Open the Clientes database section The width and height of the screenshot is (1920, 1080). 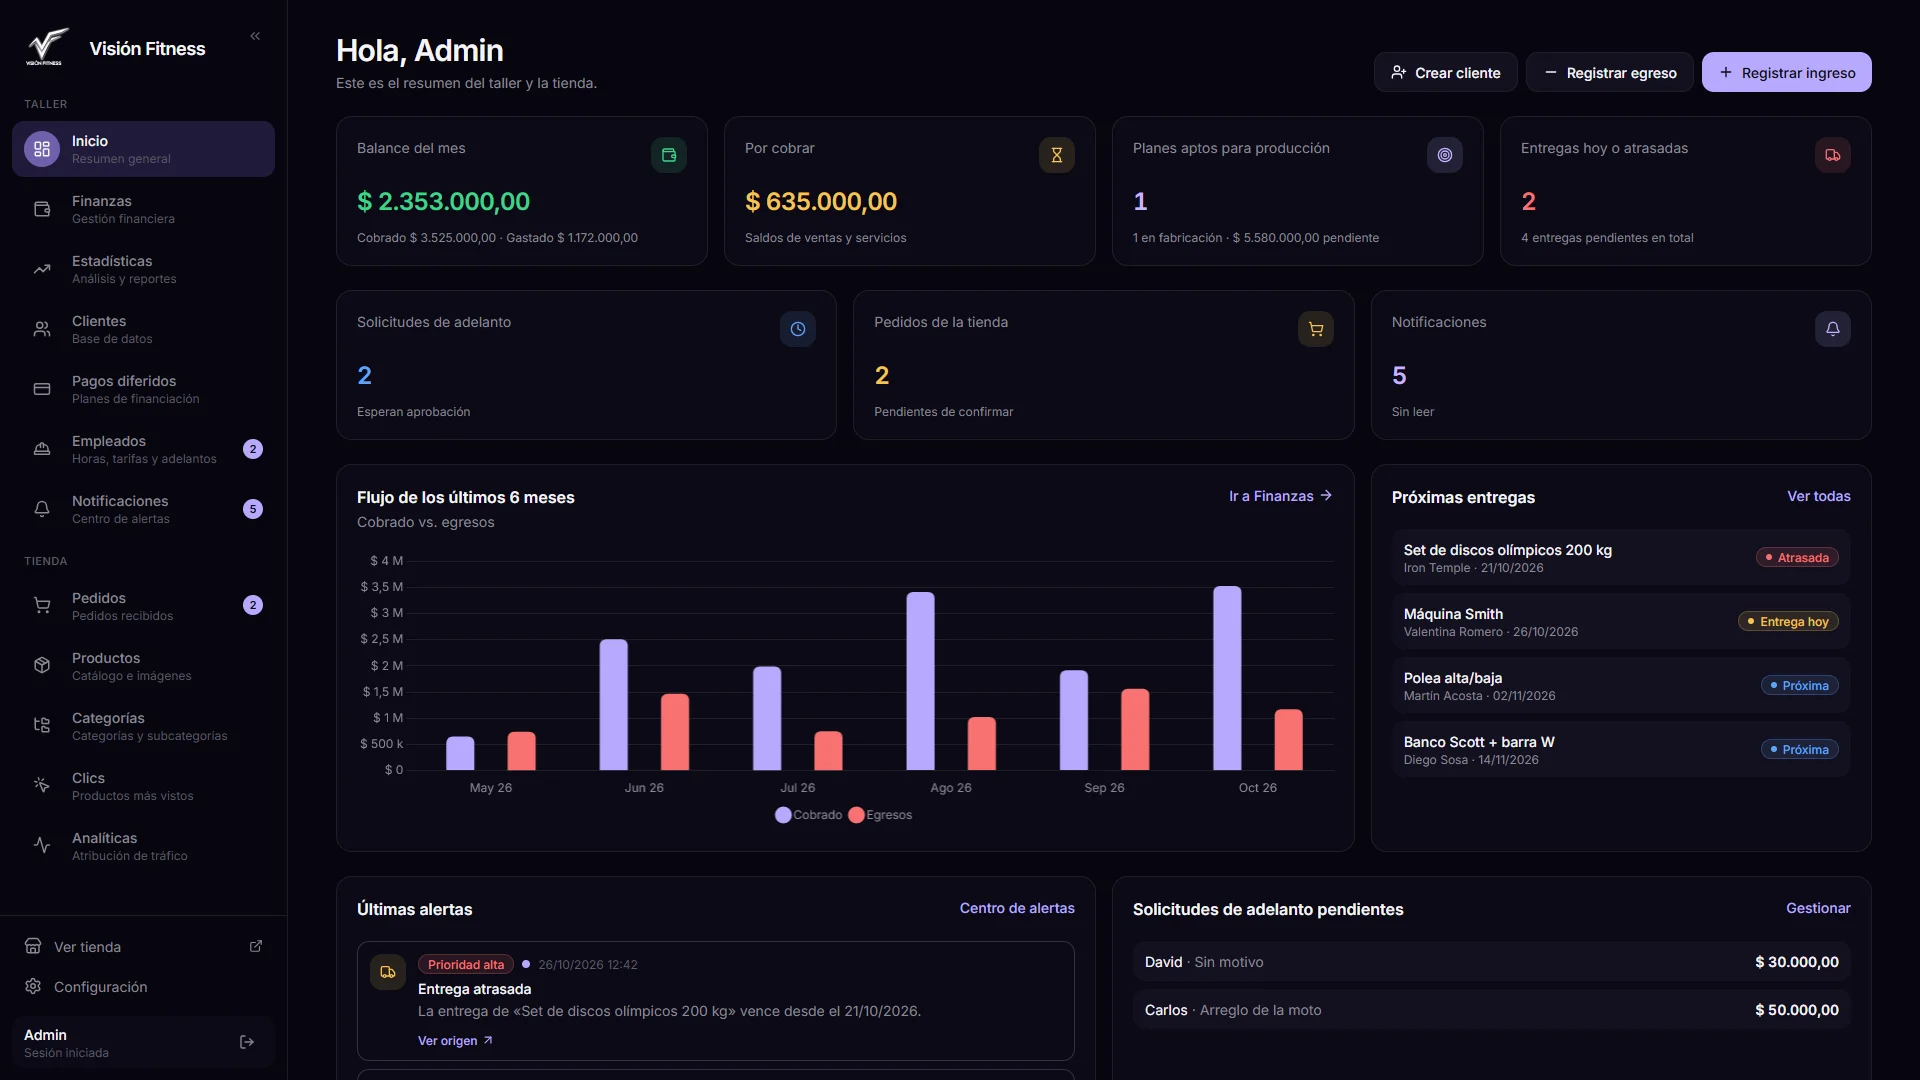click(x=143, y=329)
